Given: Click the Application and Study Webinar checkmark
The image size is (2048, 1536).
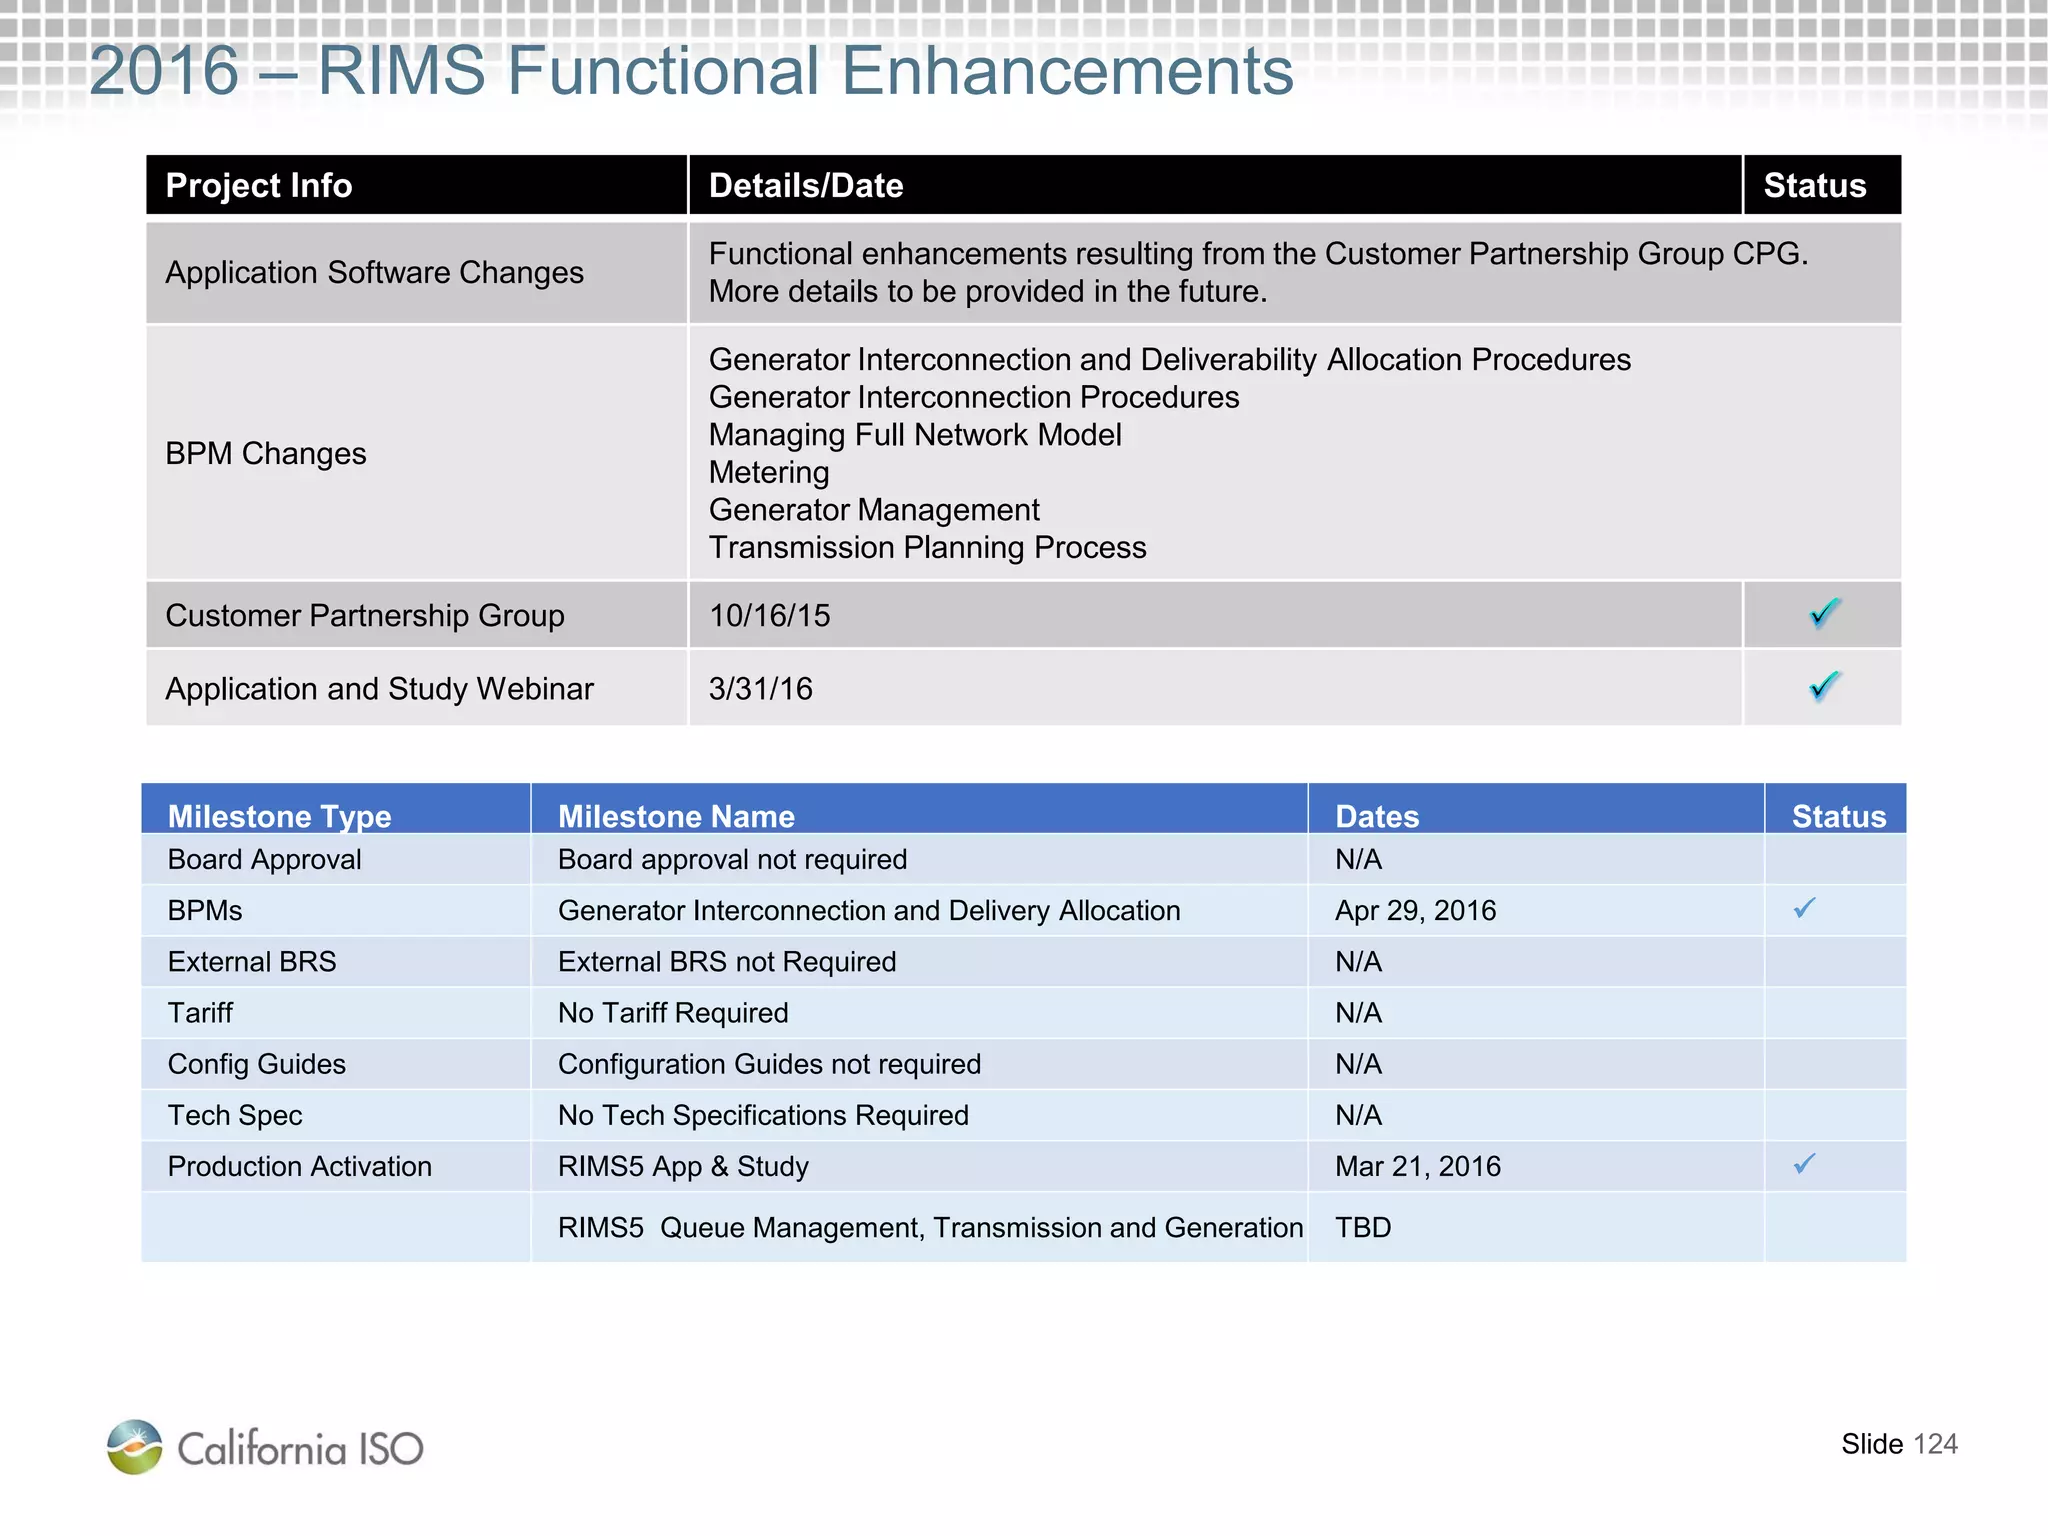Looking at the screenshot, I should (1825, 686).
